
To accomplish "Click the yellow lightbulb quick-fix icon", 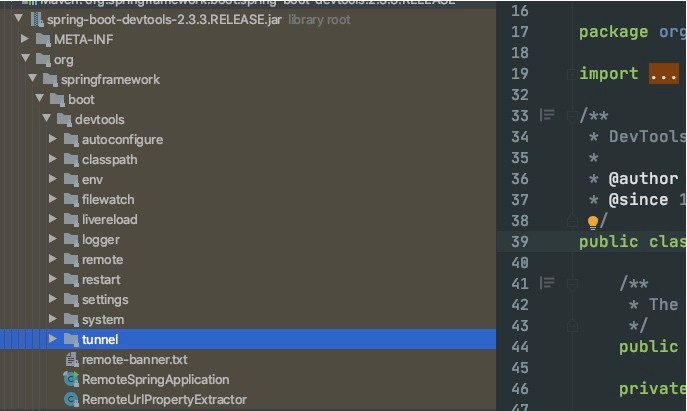I will pyautogui.click(x=593, y=222).
